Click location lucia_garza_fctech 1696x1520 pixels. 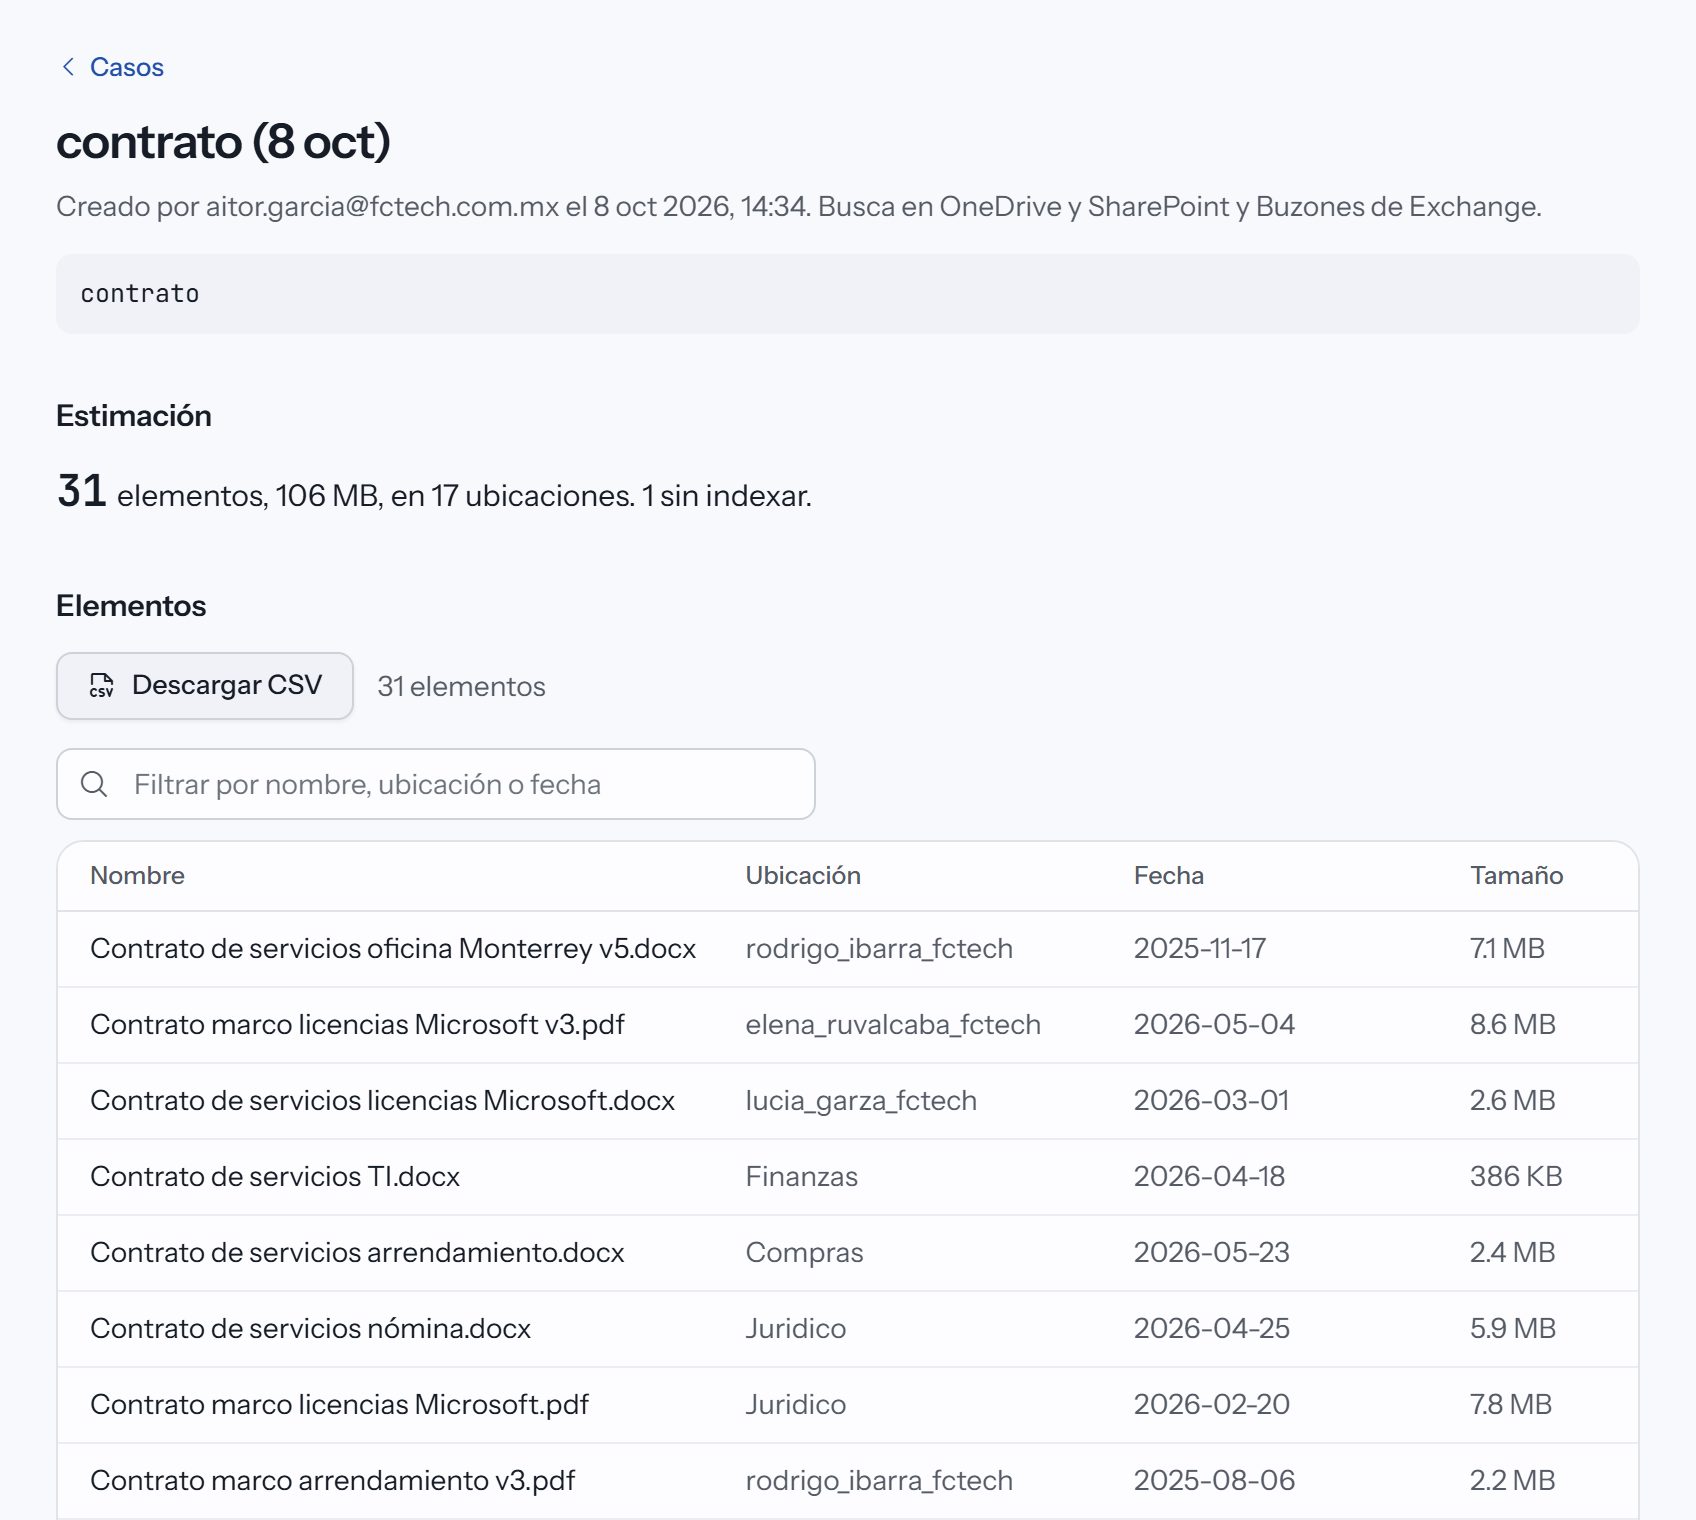[861, 1100]
